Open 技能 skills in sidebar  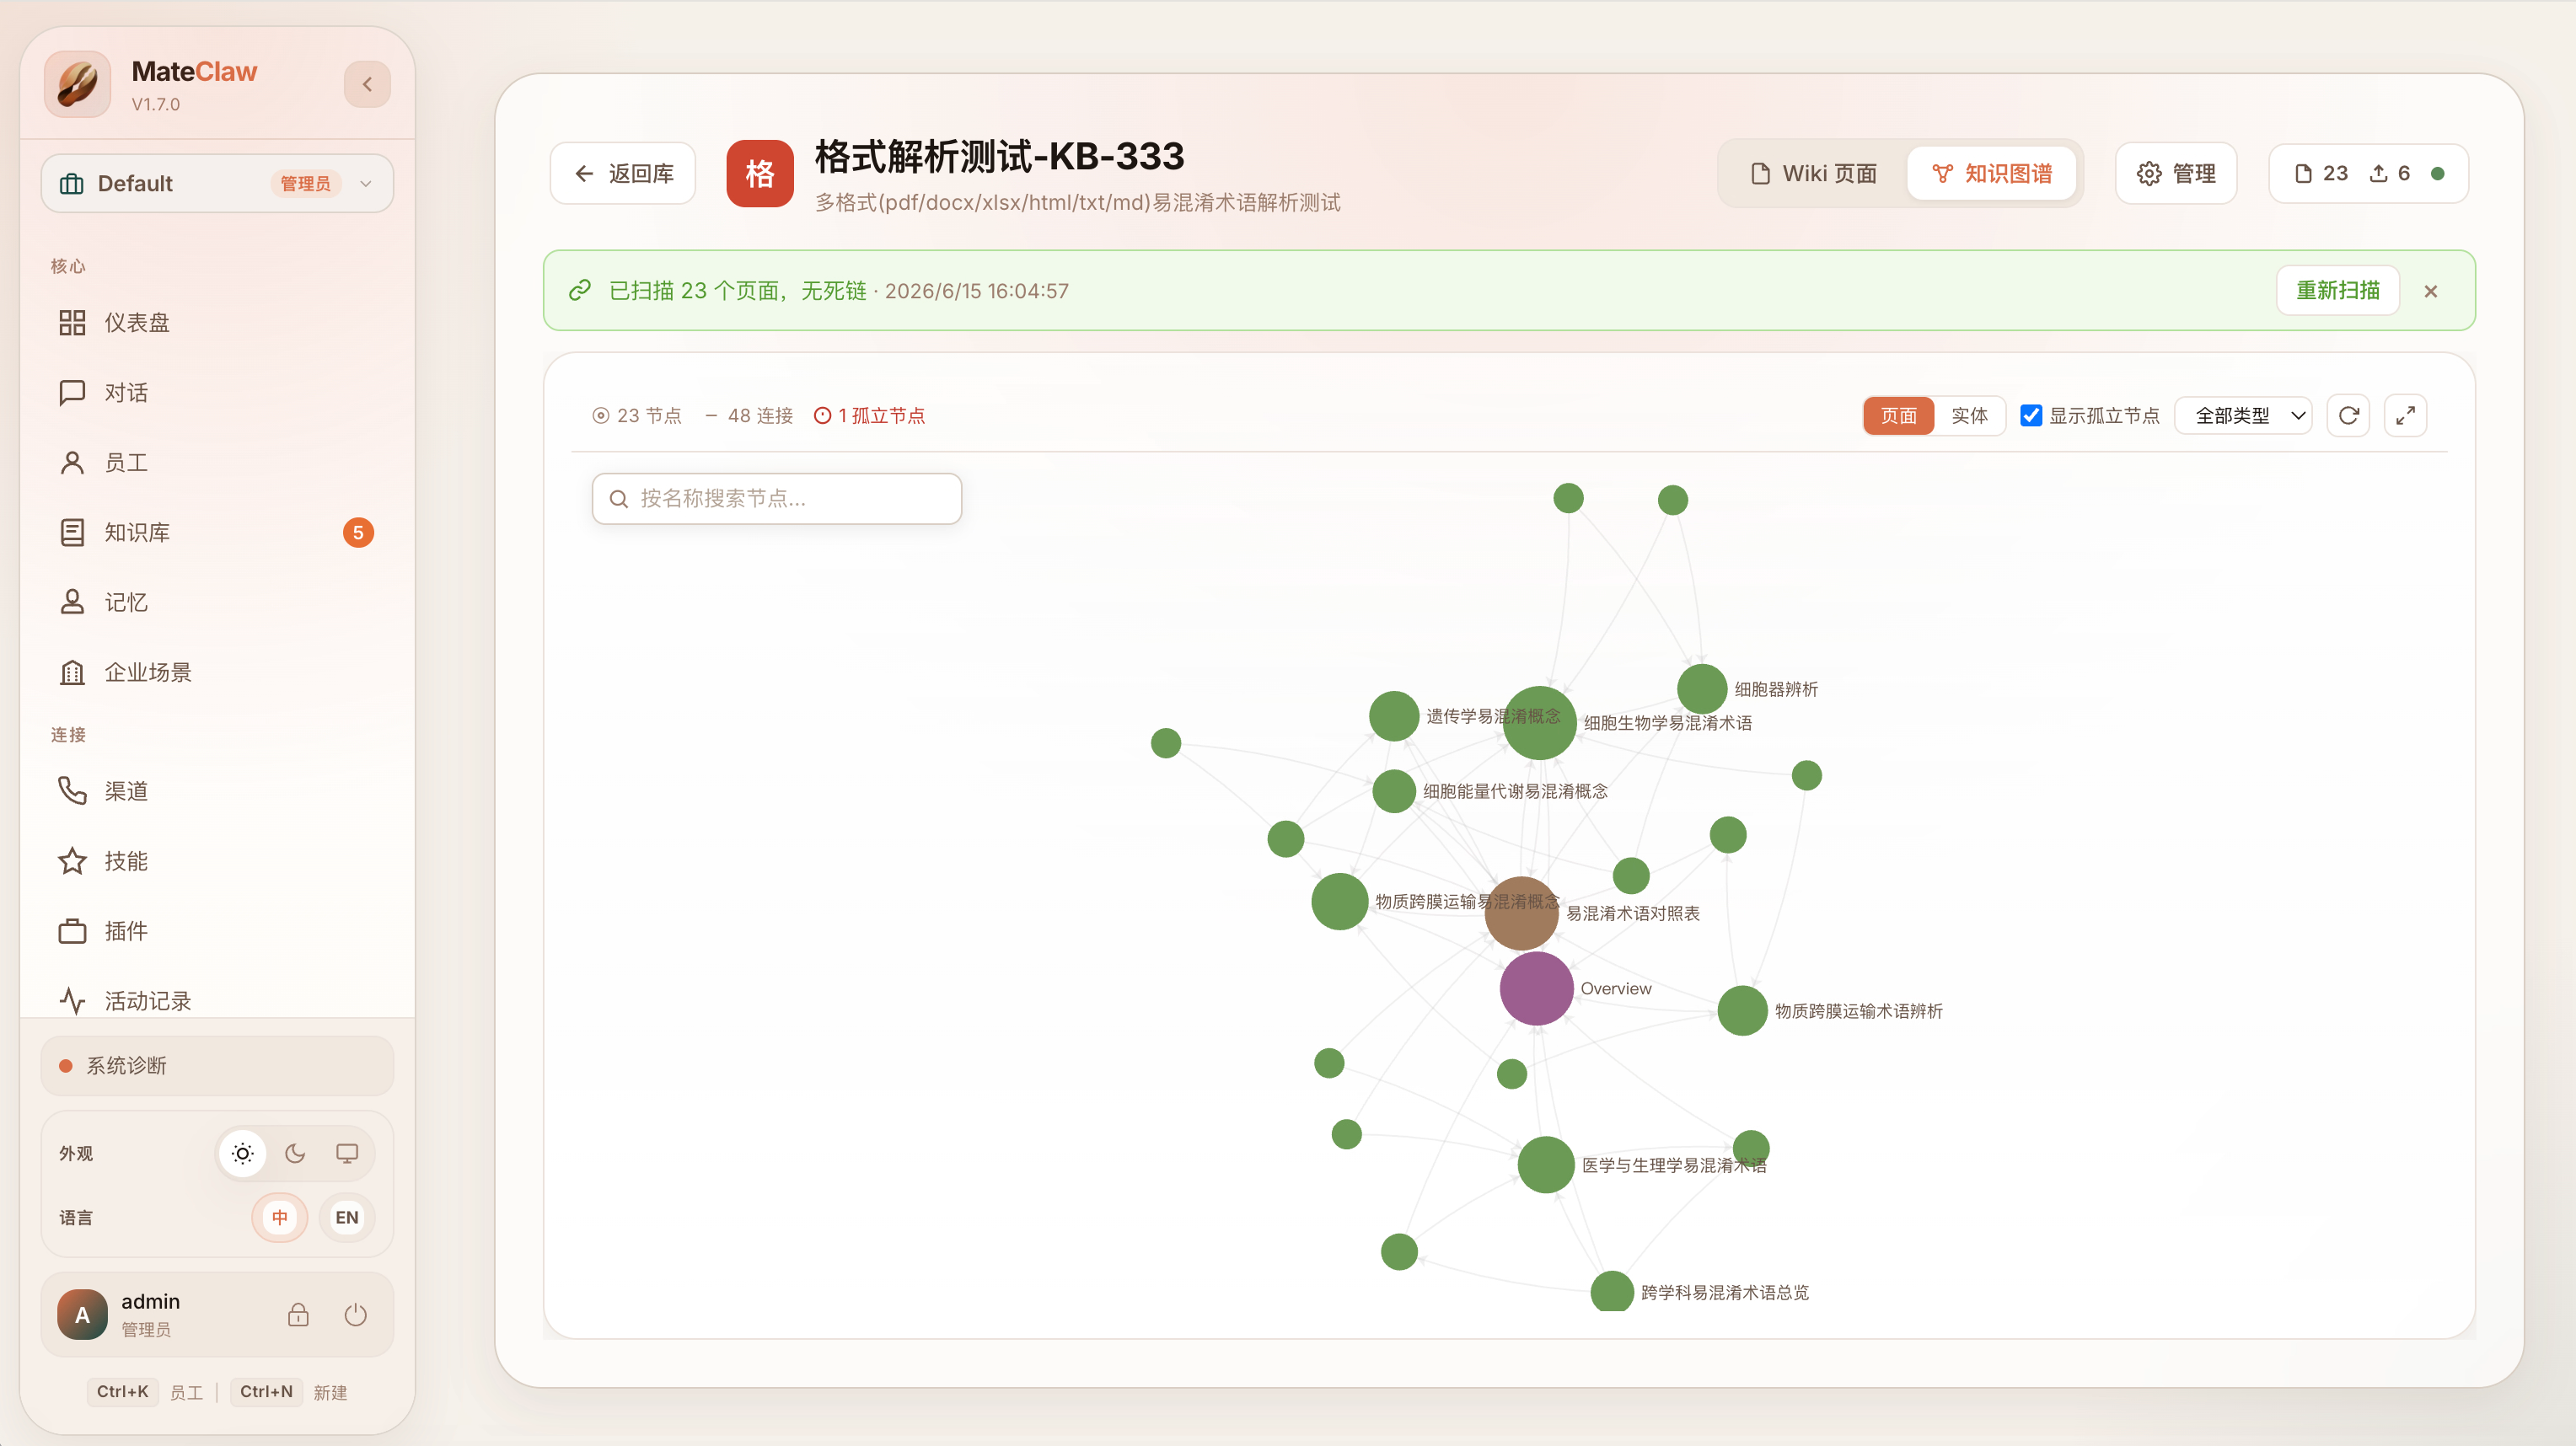[x=217, y=861]
